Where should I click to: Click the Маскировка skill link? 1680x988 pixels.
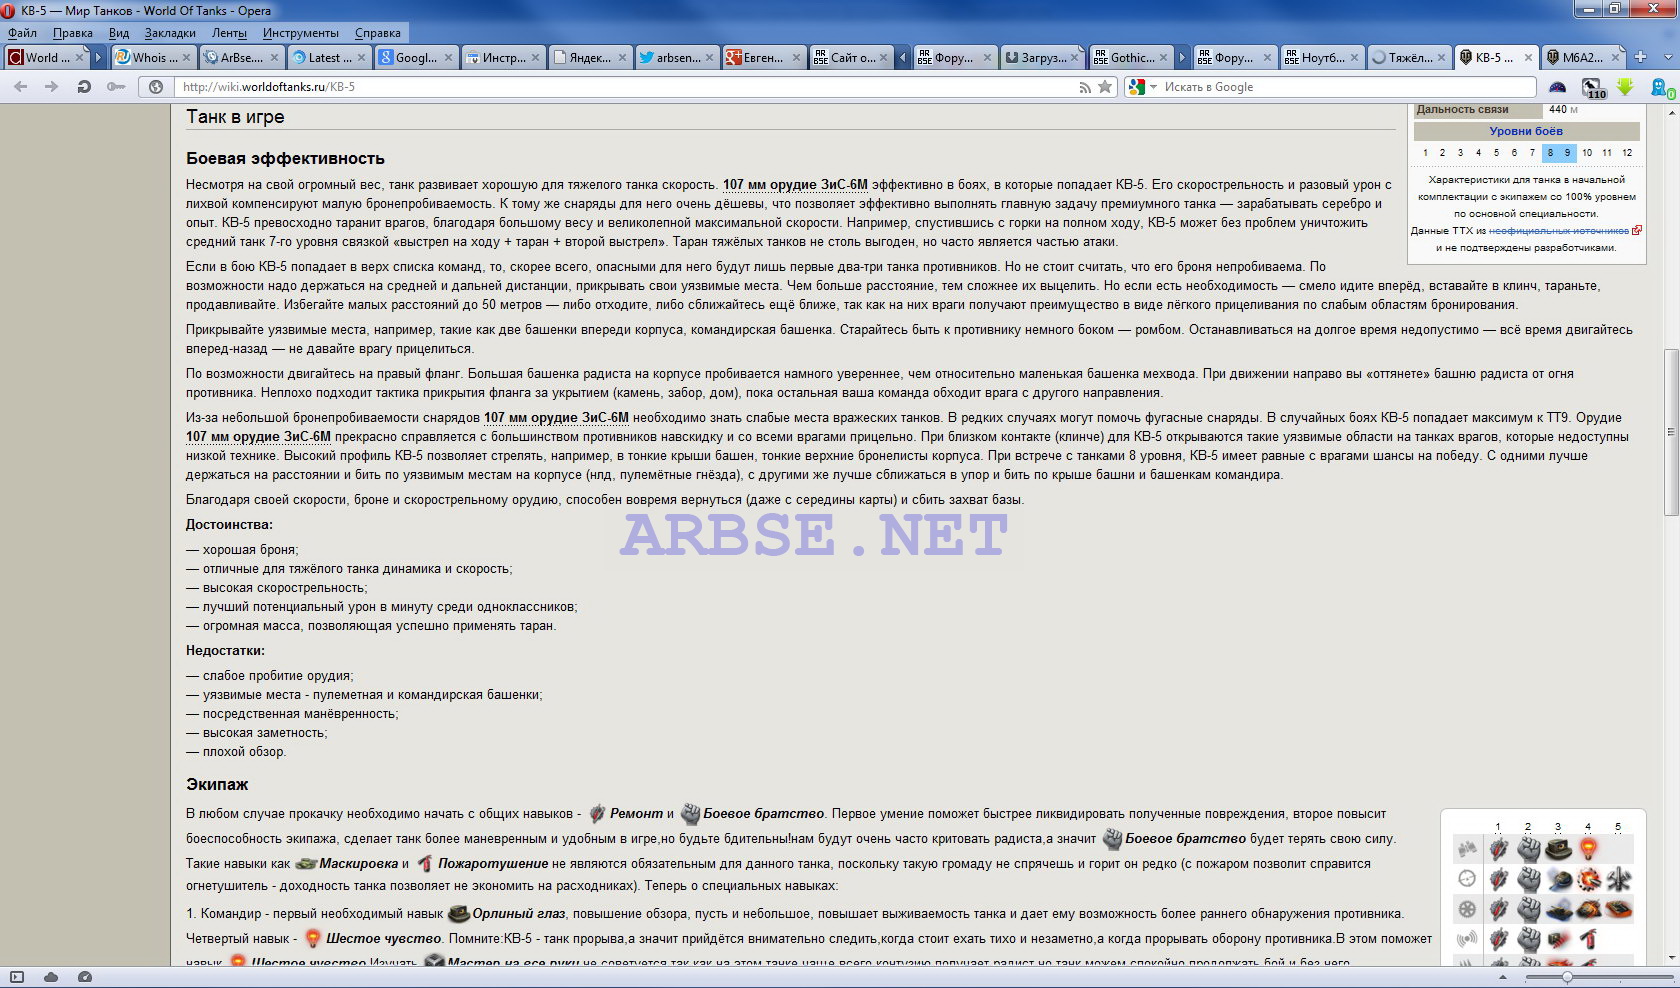click(358, 863)
